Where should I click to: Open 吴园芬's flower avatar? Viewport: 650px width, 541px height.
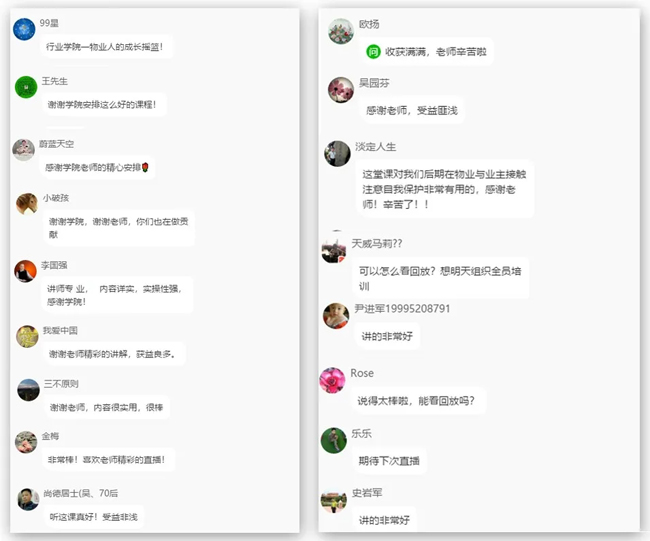(341, 90)
